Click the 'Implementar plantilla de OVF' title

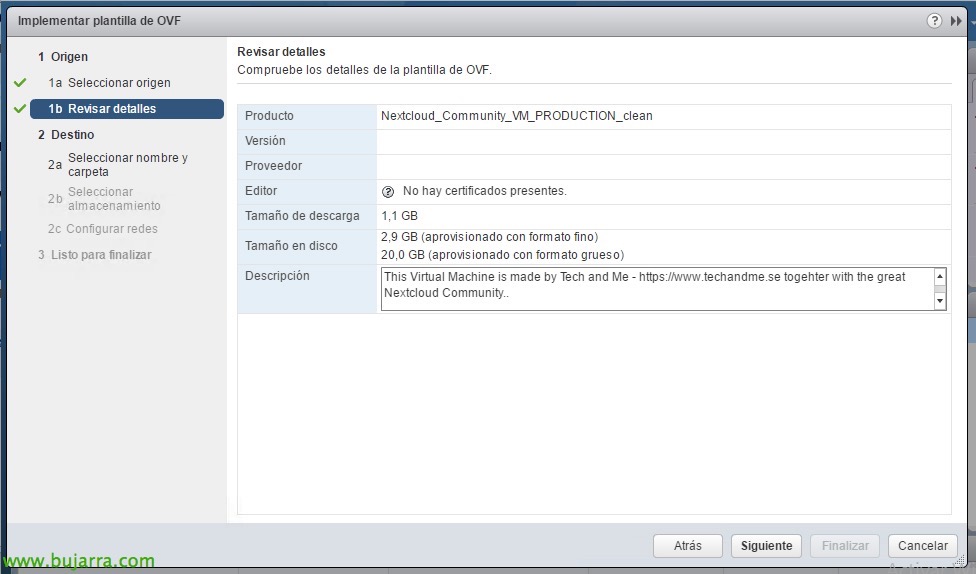100,21
